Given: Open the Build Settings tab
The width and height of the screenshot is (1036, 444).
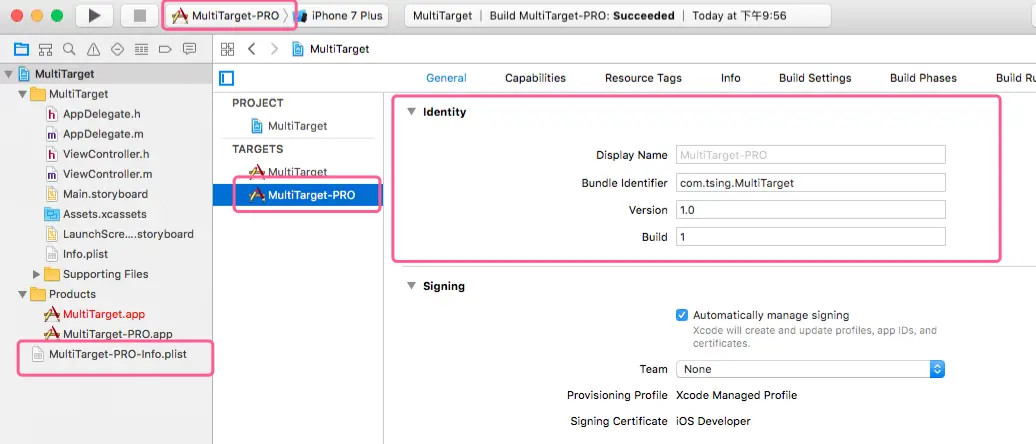Looking at the screenshot, I should coord(815,78).
